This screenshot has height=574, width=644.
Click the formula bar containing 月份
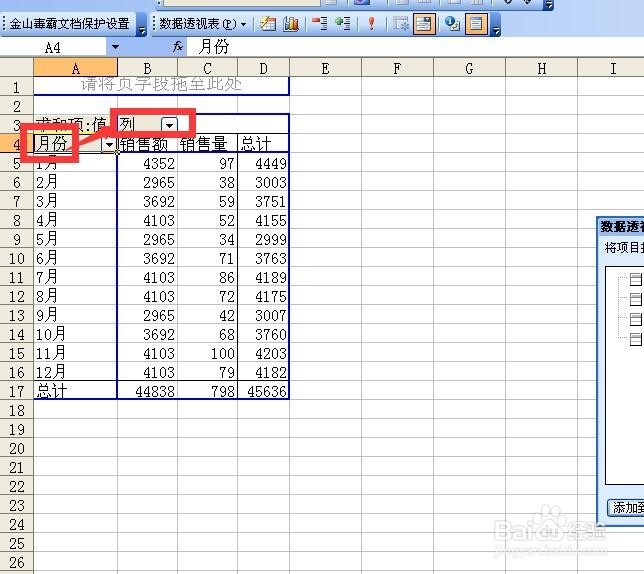click(x=415, y=47)
